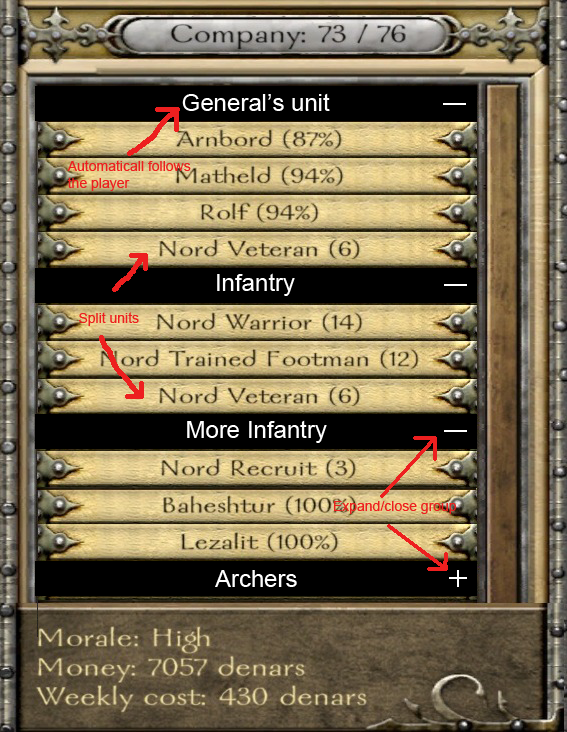The width and height of the screenshot is (567, 732).
Task: Select Lezalit (100%) companion row
Action: 257,542
